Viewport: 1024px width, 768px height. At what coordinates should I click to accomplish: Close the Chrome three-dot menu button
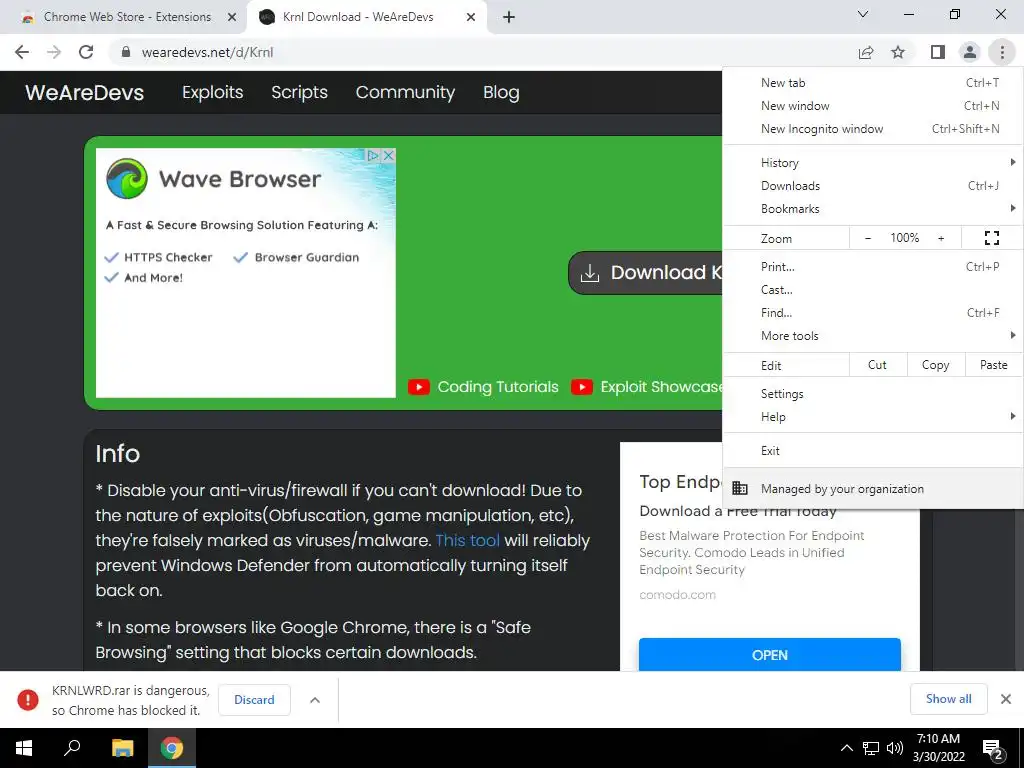point(1002,52)
